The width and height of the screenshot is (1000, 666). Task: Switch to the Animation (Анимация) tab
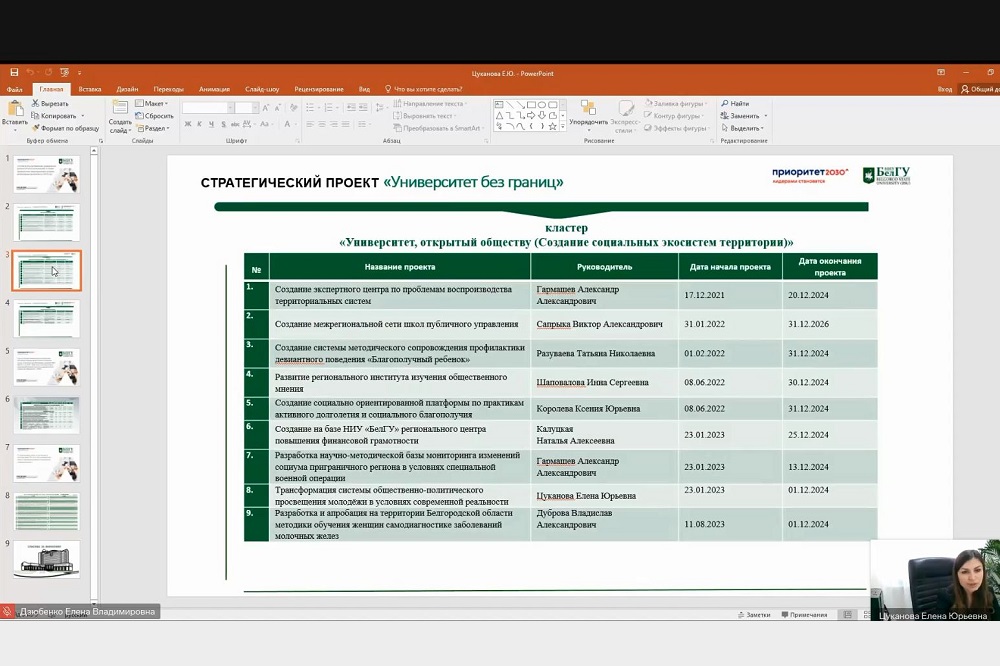pos(214,89)
